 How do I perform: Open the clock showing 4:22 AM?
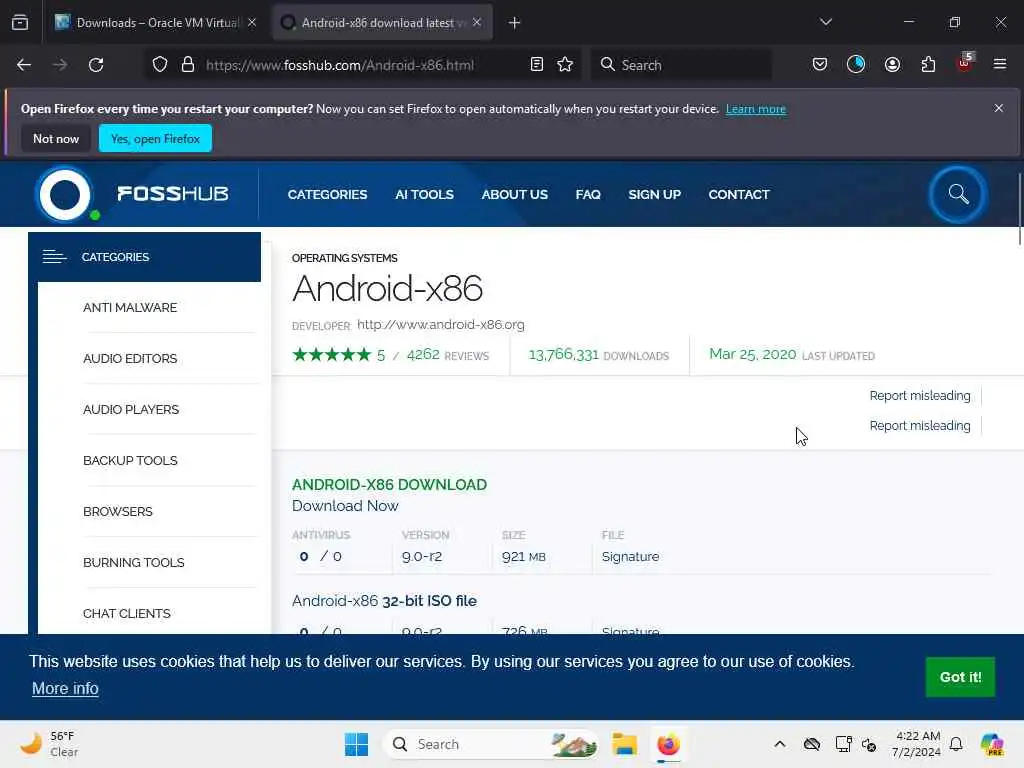917,744
